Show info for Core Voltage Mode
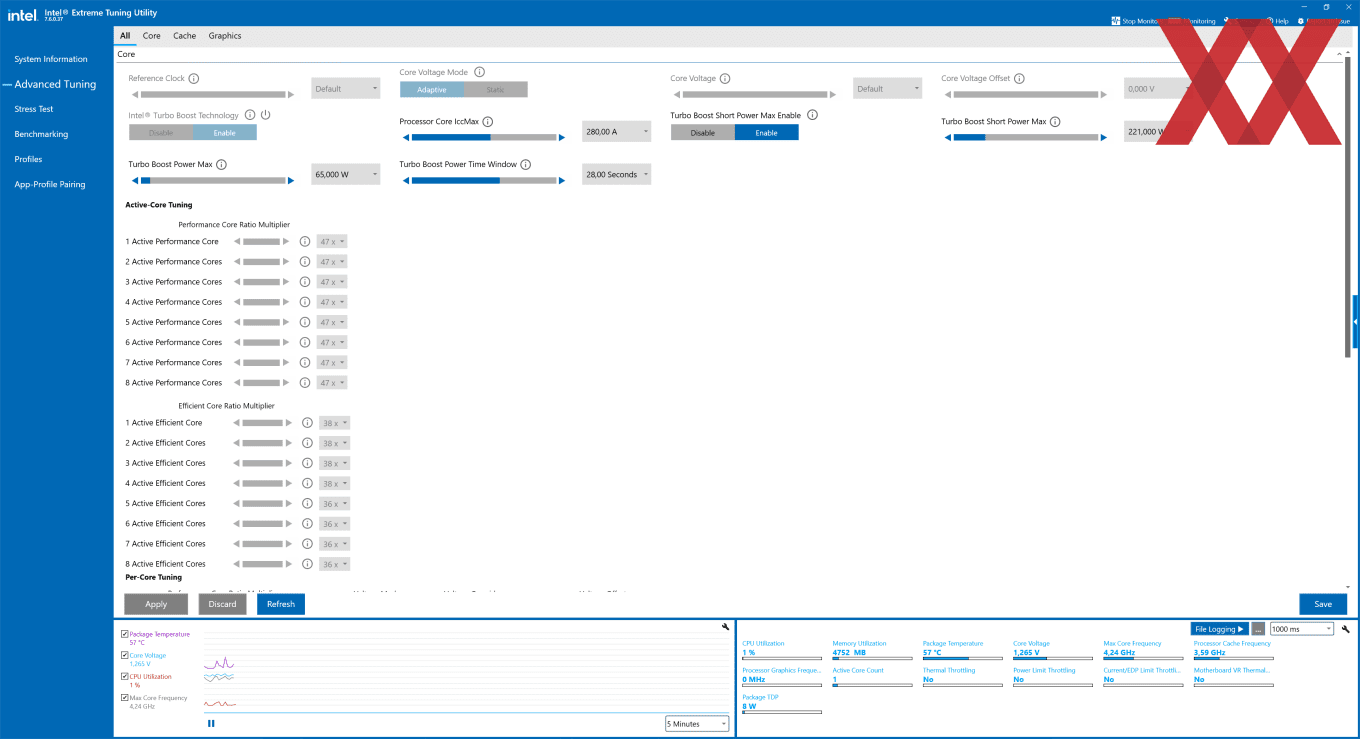This screenshot has height=739, width=1360. pyautogui.click(x=480, y=72)
